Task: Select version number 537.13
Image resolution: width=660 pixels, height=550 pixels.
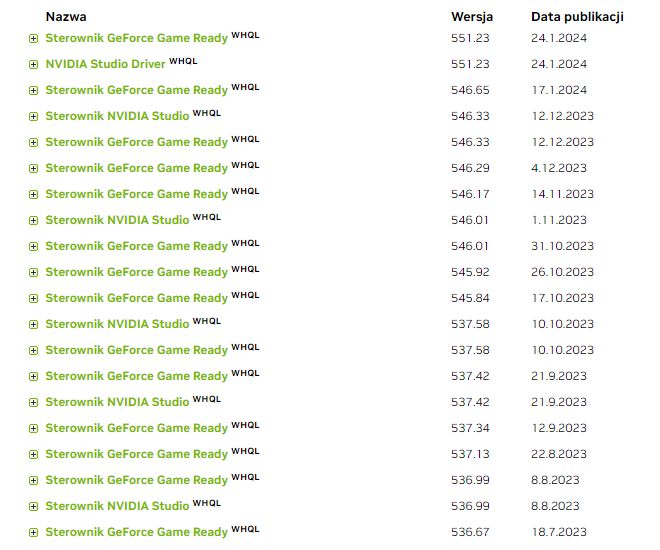Action: coord(470,454)
